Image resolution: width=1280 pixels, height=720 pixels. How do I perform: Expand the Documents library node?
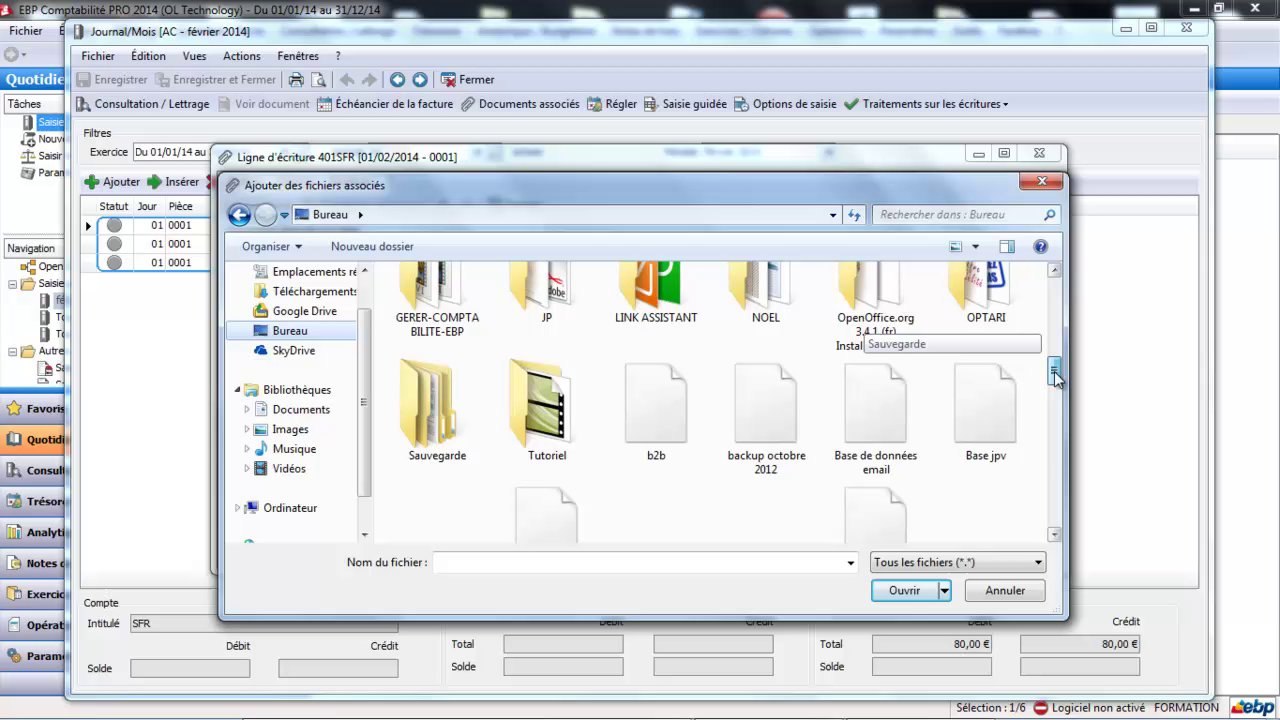(247, 410)
